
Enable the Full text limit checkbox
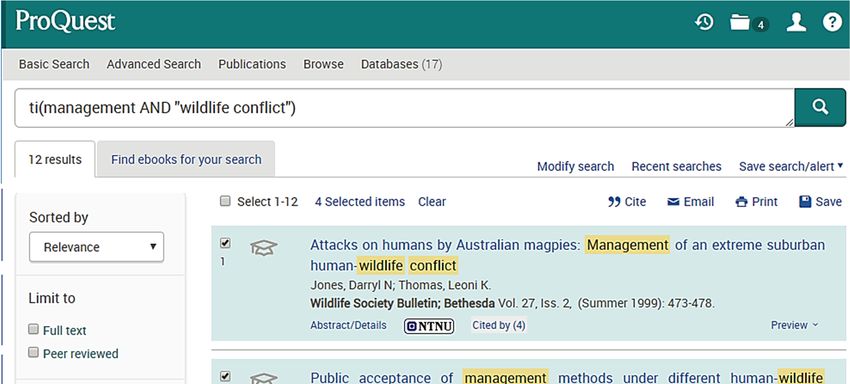tap(34, 329)
